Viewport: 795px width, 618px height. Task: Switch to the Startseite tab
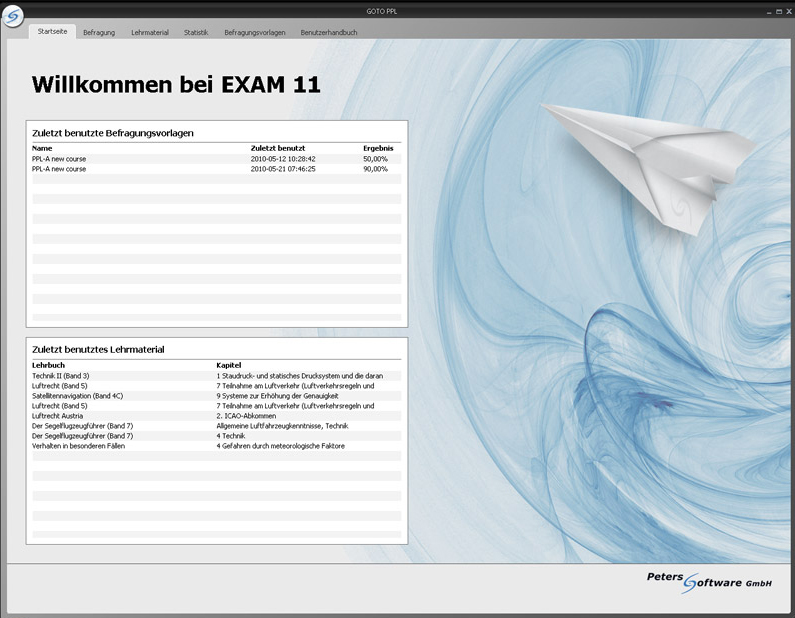point(52,31)
